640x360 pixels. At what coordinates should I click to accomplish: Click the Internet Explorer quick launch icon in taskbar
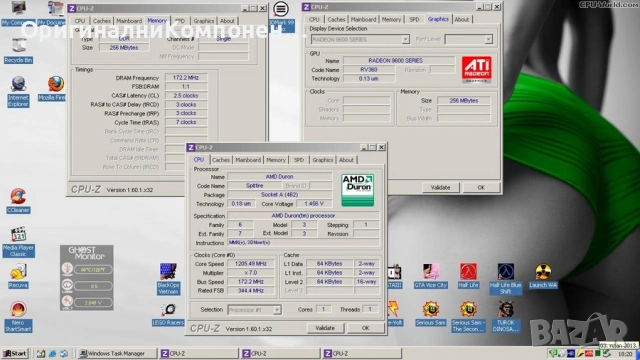[x=52, y=354]
